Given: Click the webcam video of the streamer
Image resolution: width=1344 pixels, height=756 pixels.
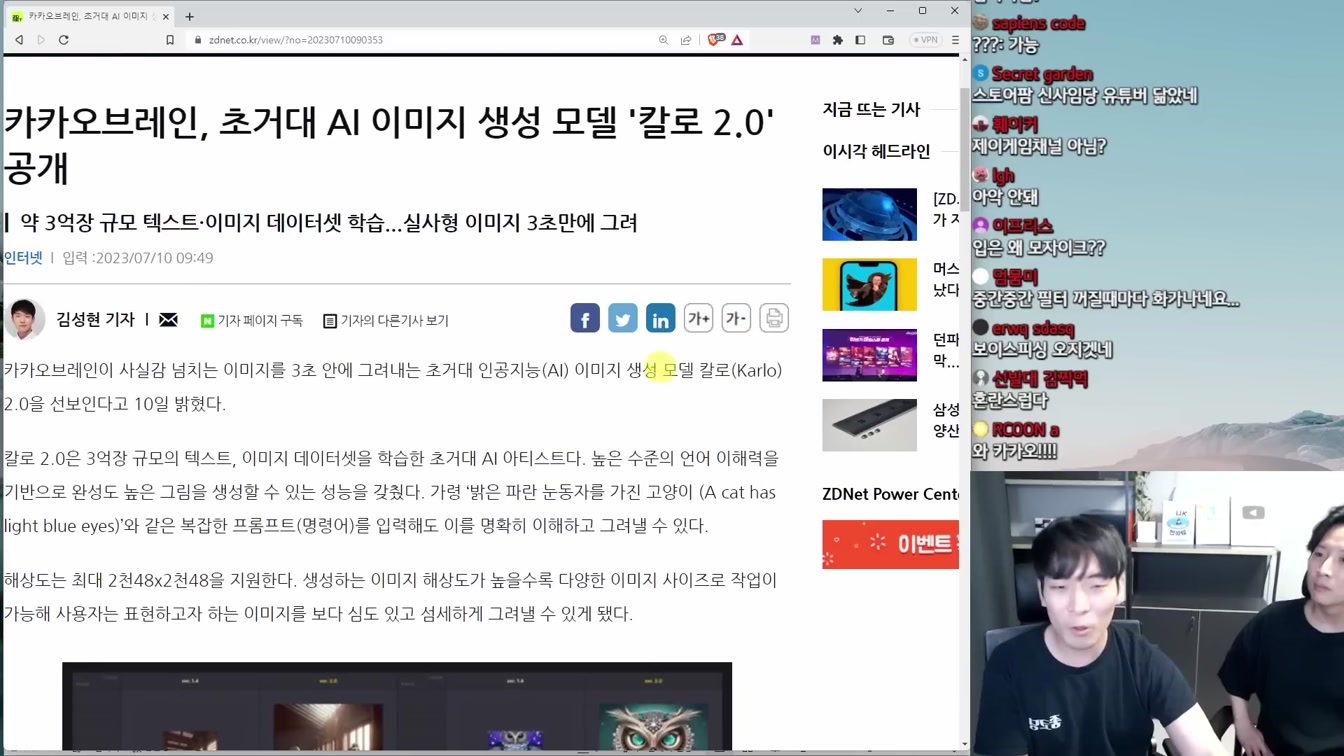Looking at the screenshot, I should click(1157, 615).
